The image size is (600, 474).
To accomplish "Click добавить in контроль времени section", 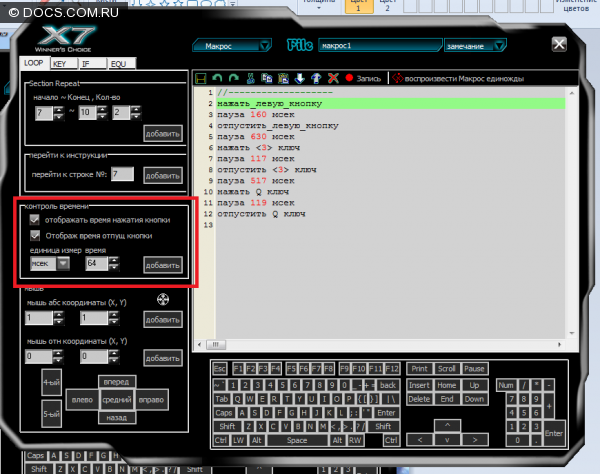I will (163, 265).
